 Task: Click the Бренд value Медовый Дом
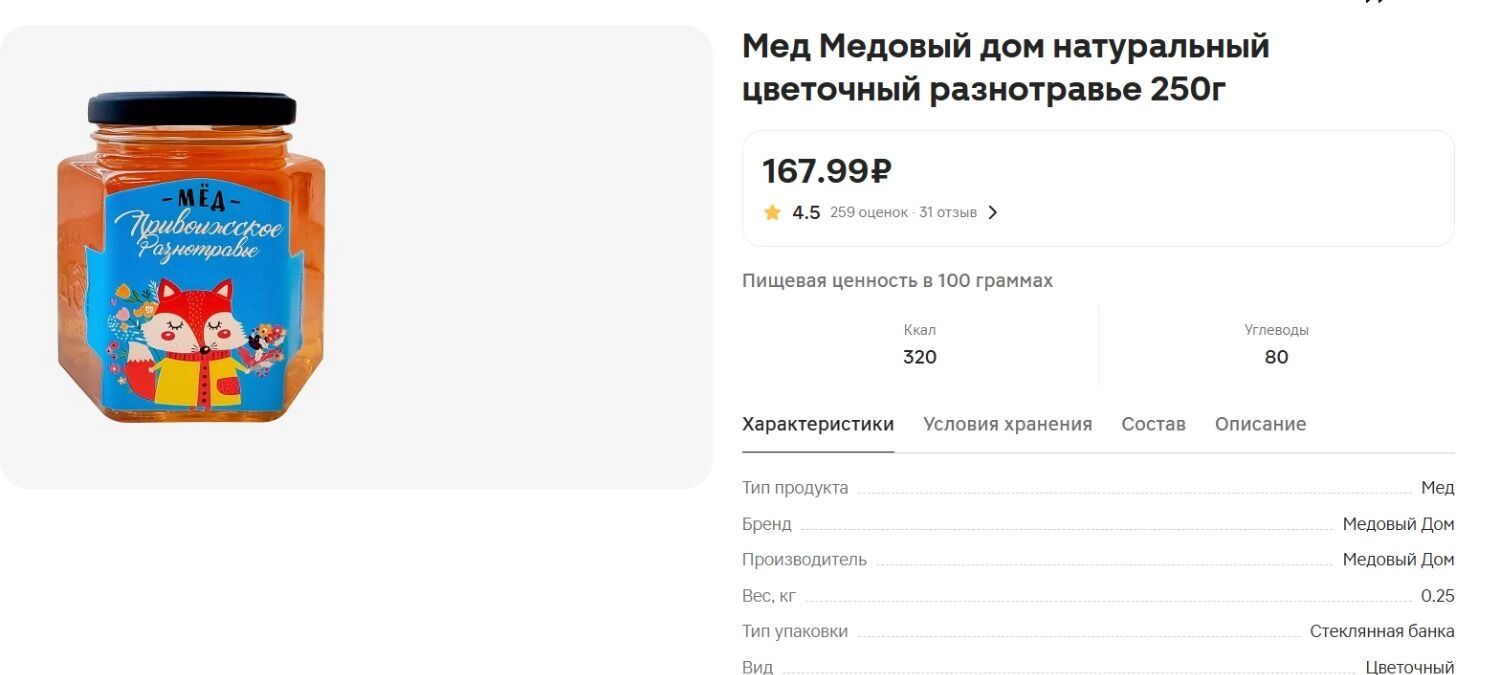tap(1398, 524)
